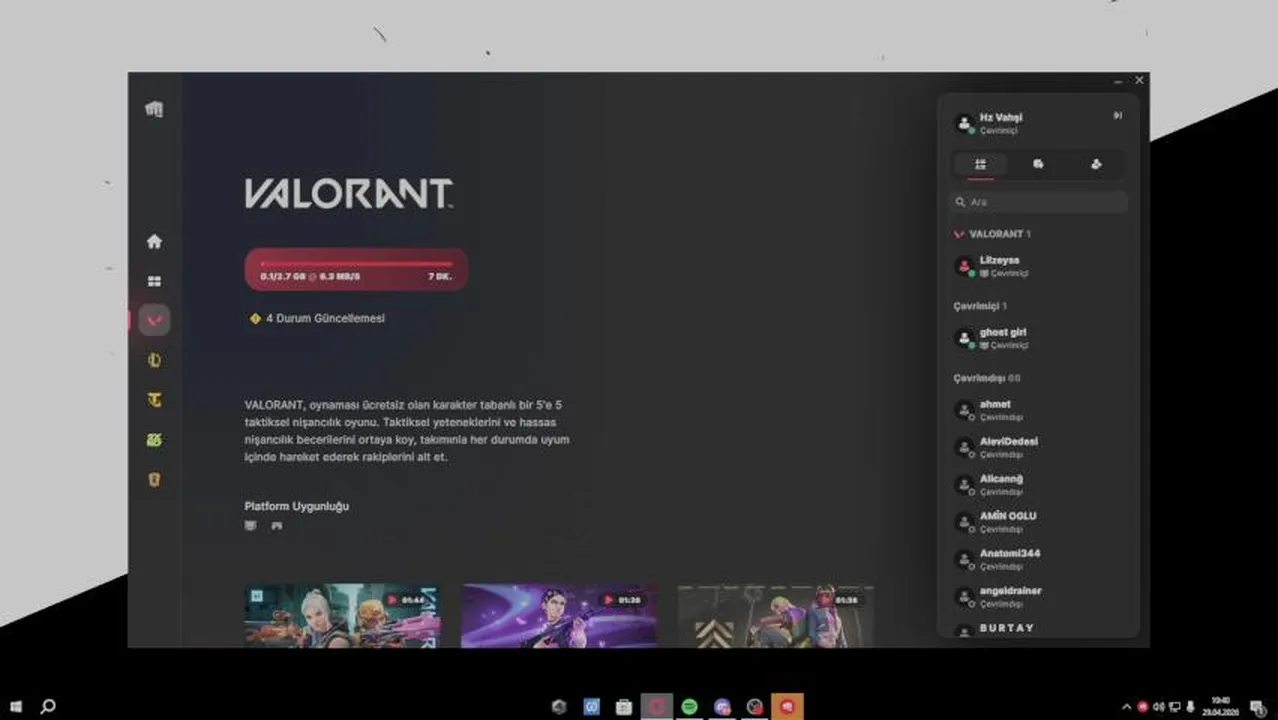The width and height of the screenshot is (1278, 720).
Task: Open the orange highlighted taskbar app
Action: coord(787,707)
